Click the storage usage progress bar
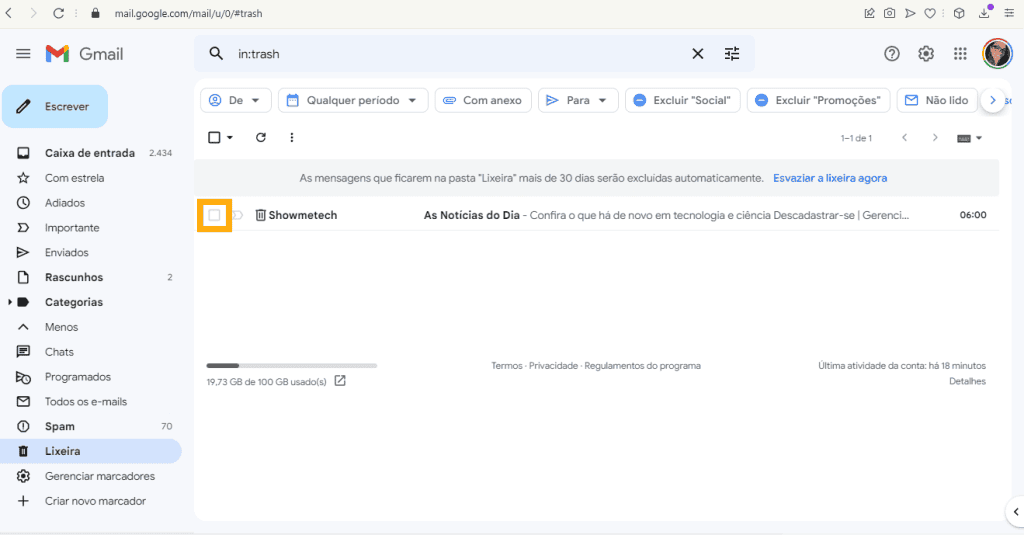The width and height of the screenshot is (1024, 535). [292, 365]
